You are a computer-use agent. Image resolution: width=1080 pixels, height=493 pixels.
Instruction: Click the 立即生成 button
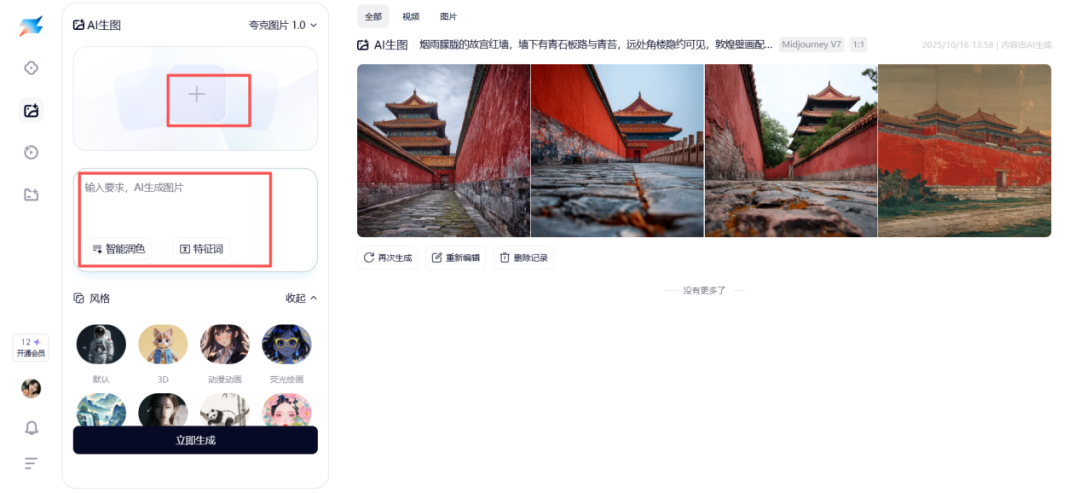[x=196, y=440]
